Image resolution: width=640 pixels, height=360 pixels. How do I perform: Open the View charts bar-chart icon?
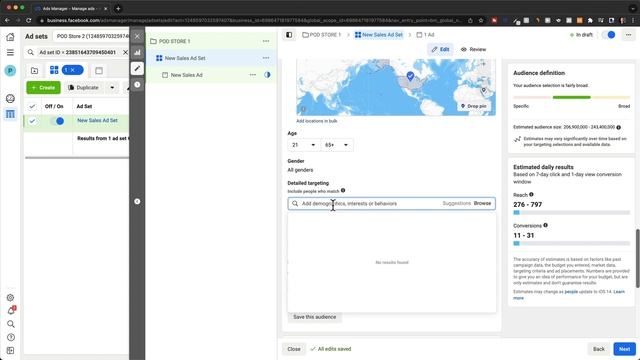point(137,52)
